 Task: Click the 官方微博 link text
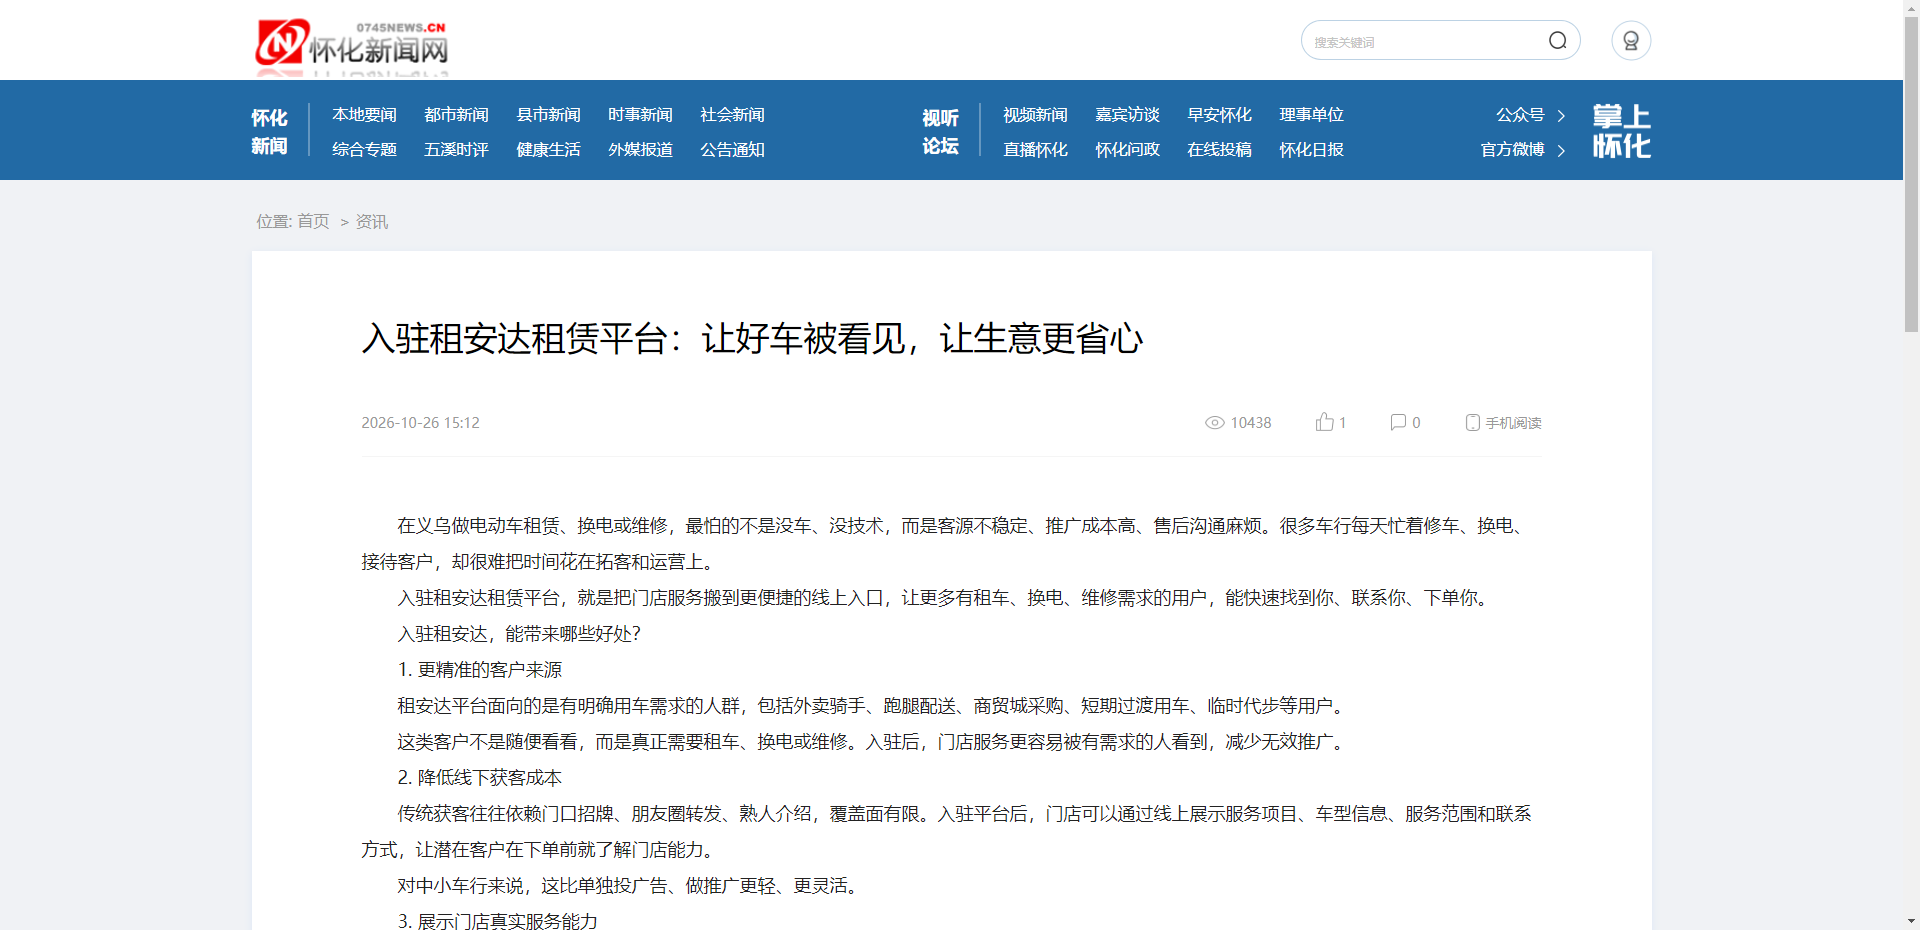(x=1512, y=149)
